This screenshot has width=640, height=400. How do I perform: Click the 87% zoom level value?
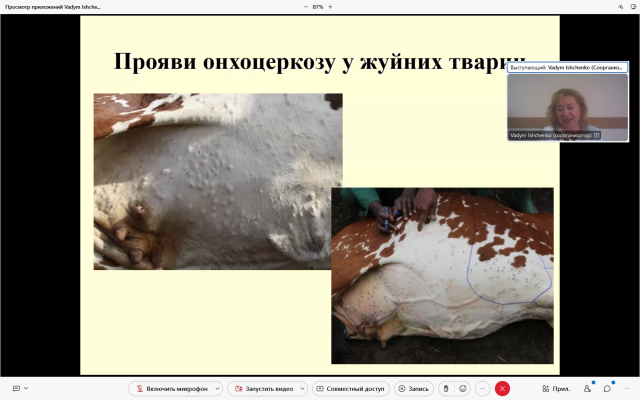click(318, 7)
